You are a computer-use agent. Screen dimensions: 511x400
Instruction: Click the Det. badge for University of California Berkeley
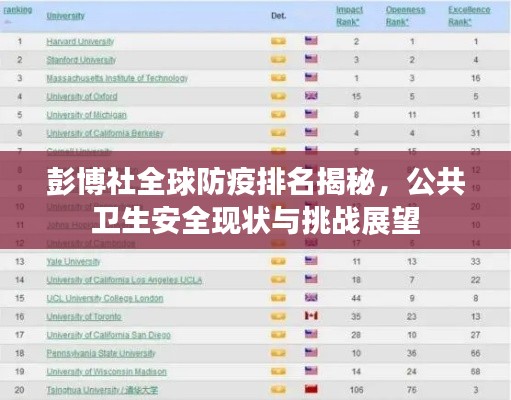coord(278,133)
